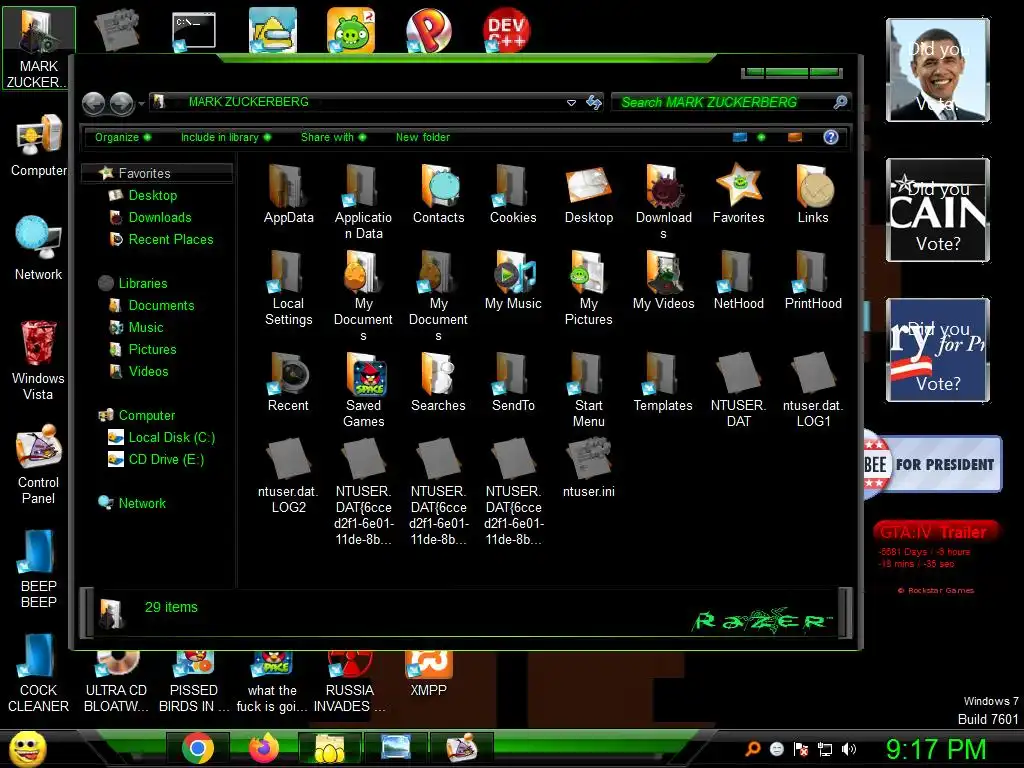Click the New folder button

(x=423, y=137)
